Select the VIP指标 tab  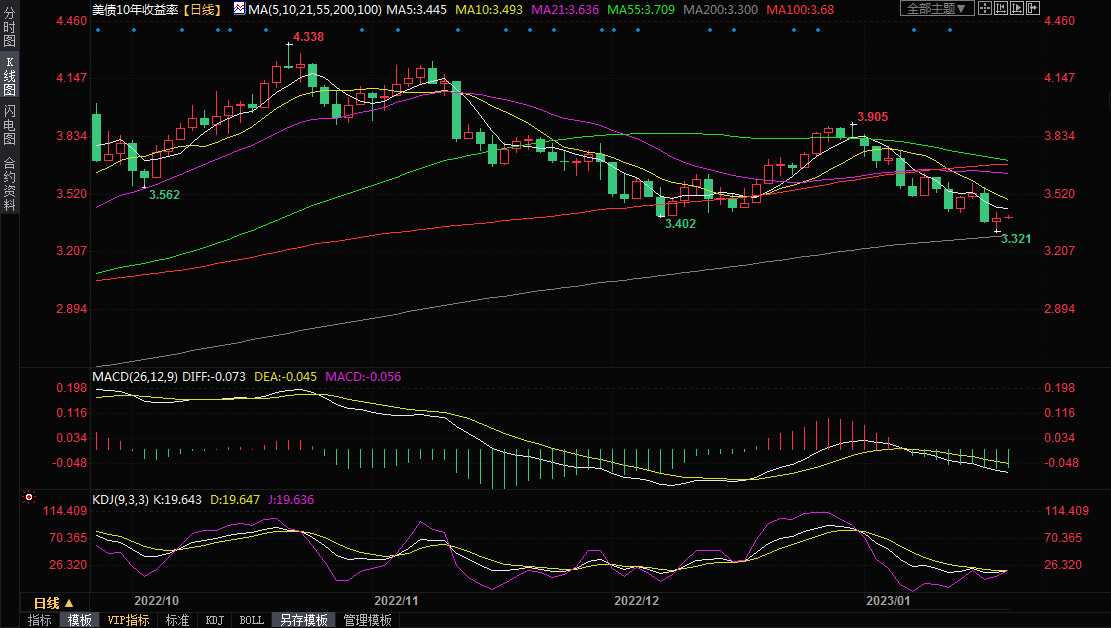(129, 620)
